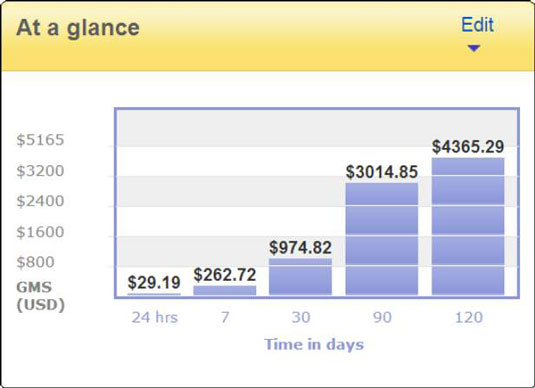The image size is (535, 388).
Task: Select the 24 hrs bar
Action: 154,294
